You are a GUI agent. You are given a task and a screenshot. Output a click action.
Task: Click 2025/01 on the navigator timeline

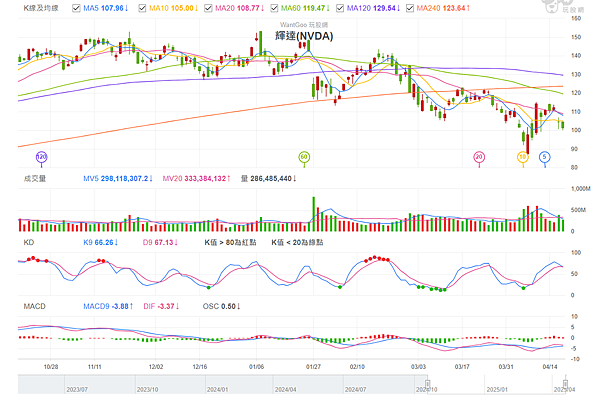click(x=497, y=389)
